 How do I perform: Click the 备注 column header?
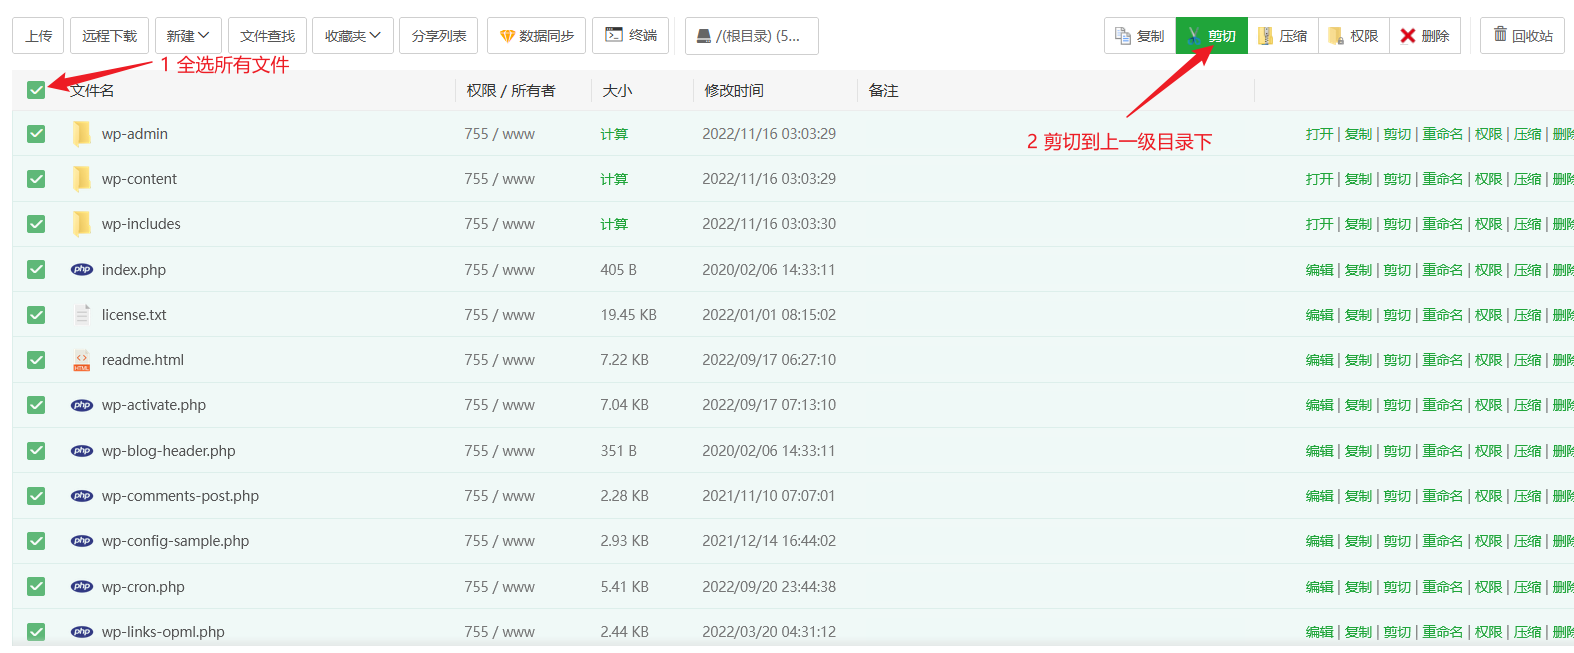[883, 91]
